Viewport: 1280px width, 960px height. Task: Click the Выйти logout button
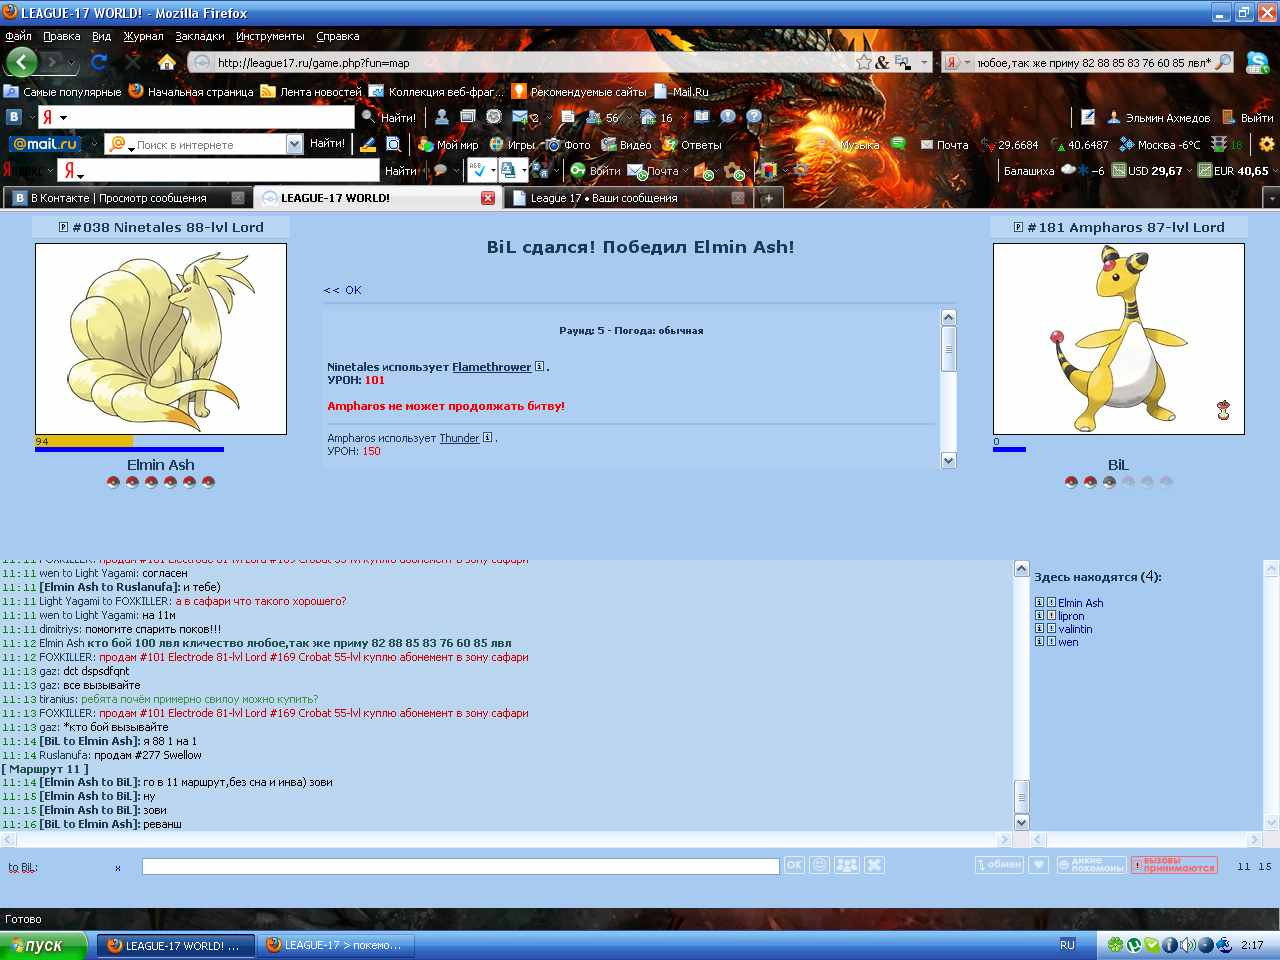(1248, 117)
